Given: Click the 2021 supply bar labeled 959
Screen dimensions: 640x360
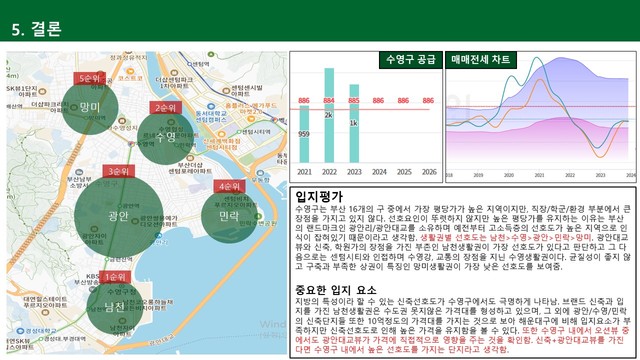Looking at the screenshot, I should tap(304, 134).
